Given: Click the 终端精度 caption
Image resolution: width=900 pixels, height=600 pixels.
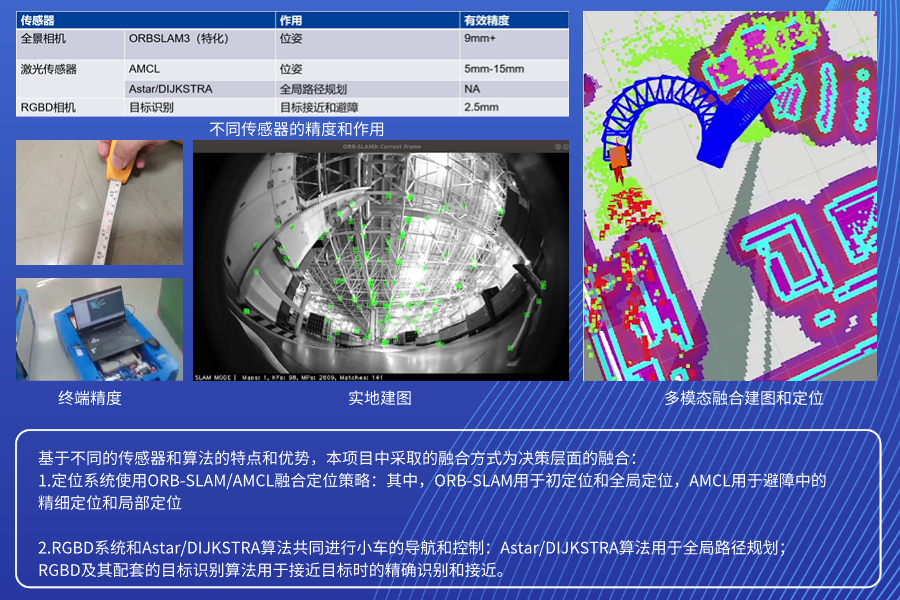Looking at the screenshot, I should click(x=90, y=398).
